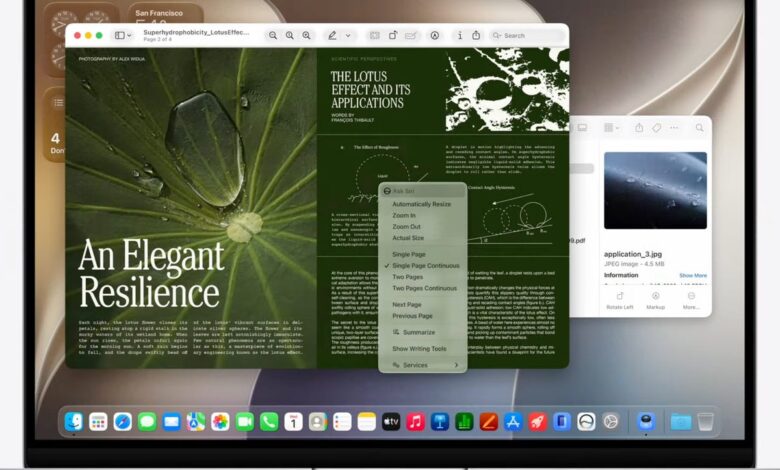Open Photos from the Dock
Screen dimensions: 780x470
(x=220, y=422)
